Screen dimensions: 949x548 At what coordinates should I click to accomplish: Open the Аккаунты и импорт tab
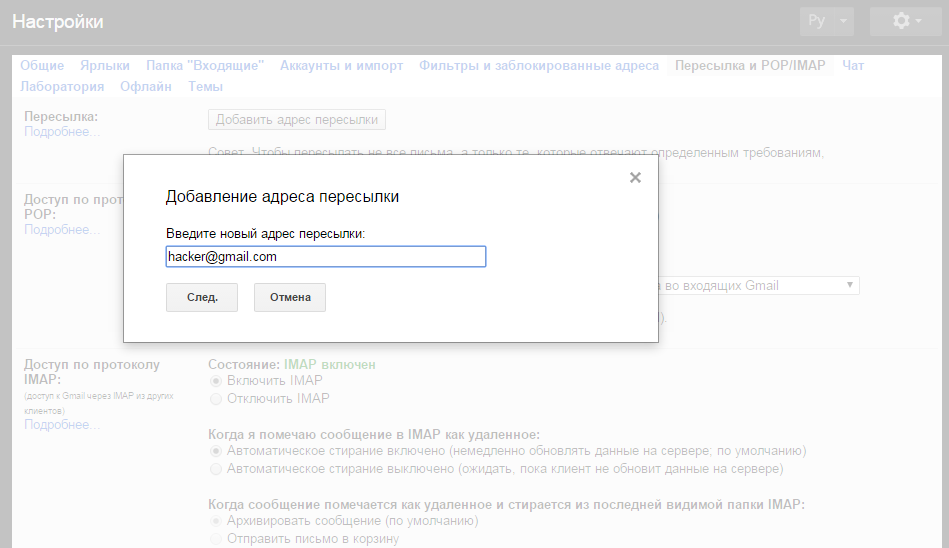[341, 65]
